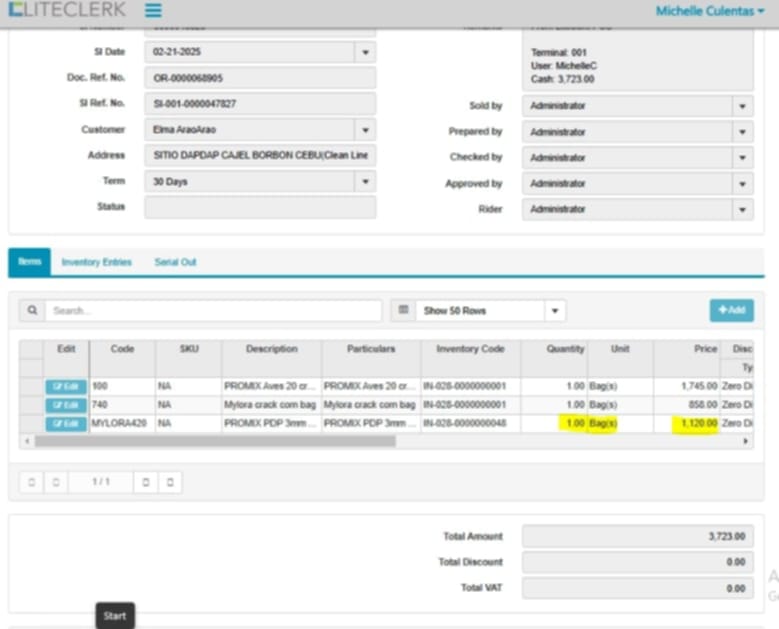Click the items search input field
Screen dimensions: 779x629
pyautogui.click(x=213, y=311)
